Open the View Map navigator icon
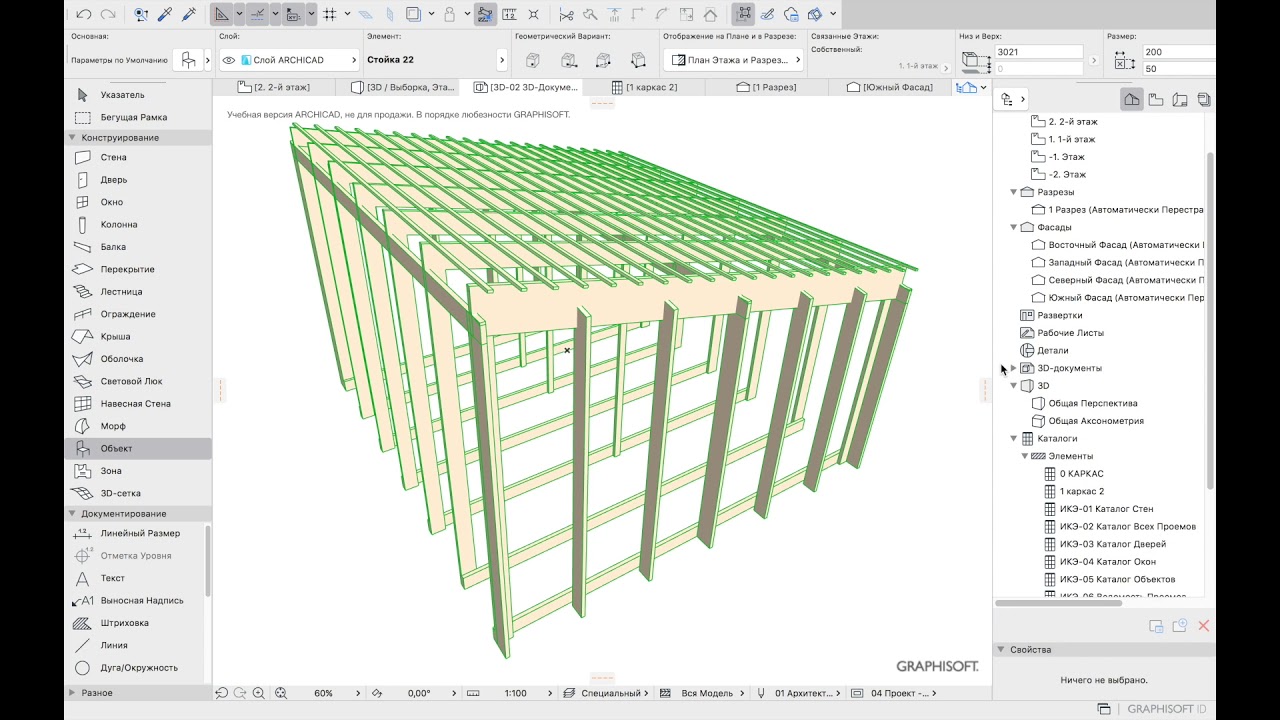Screen dimensions: 1280x720 [x=1156, y=99]
